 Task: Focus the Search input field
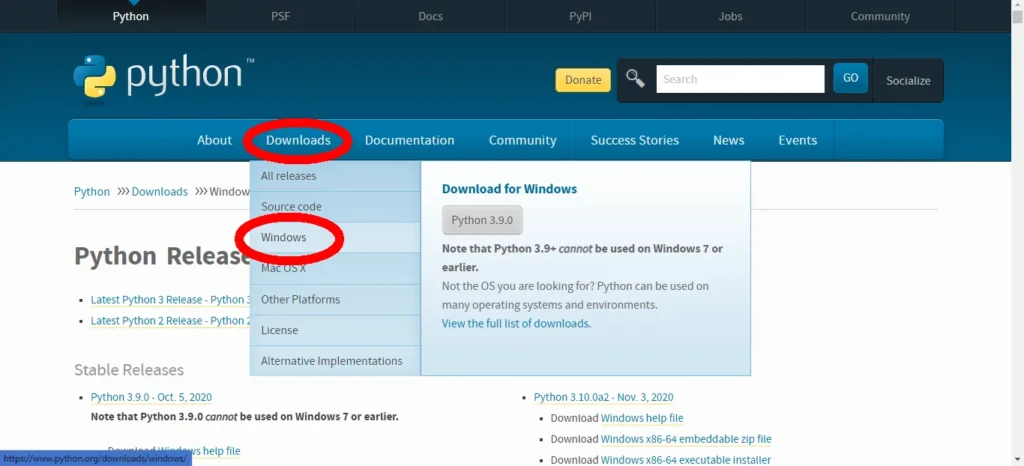(741, 79)
